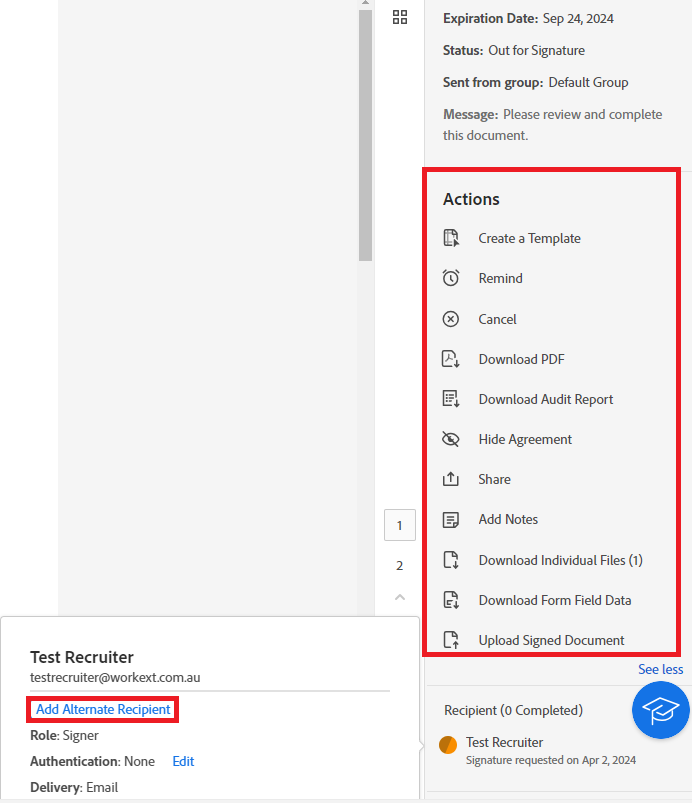Open the graduation cap help button
The height and width of the screenshot is (803, 692).
[661, 710]
